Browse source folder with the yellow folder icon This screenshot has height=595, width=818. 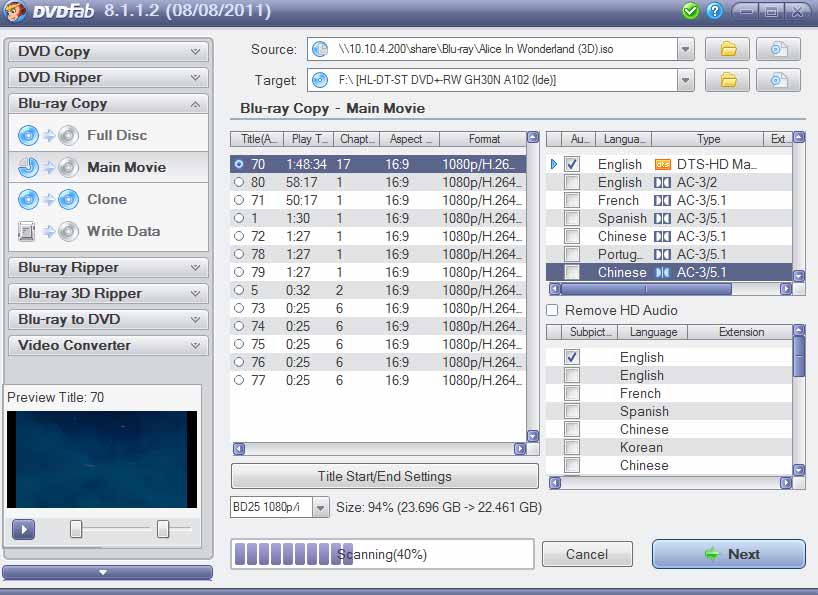pyautogui.click(x=728, y=50)
